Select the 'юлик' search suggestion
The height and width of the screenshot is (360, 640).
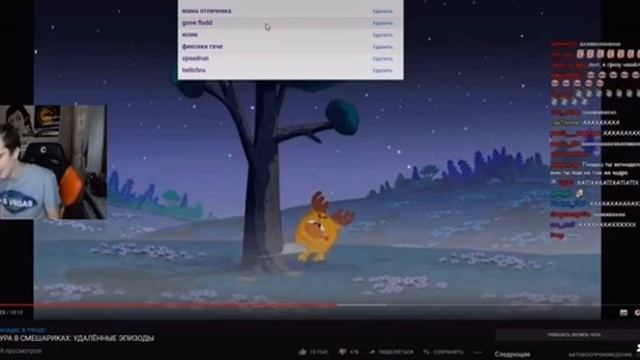click(290, 35)
